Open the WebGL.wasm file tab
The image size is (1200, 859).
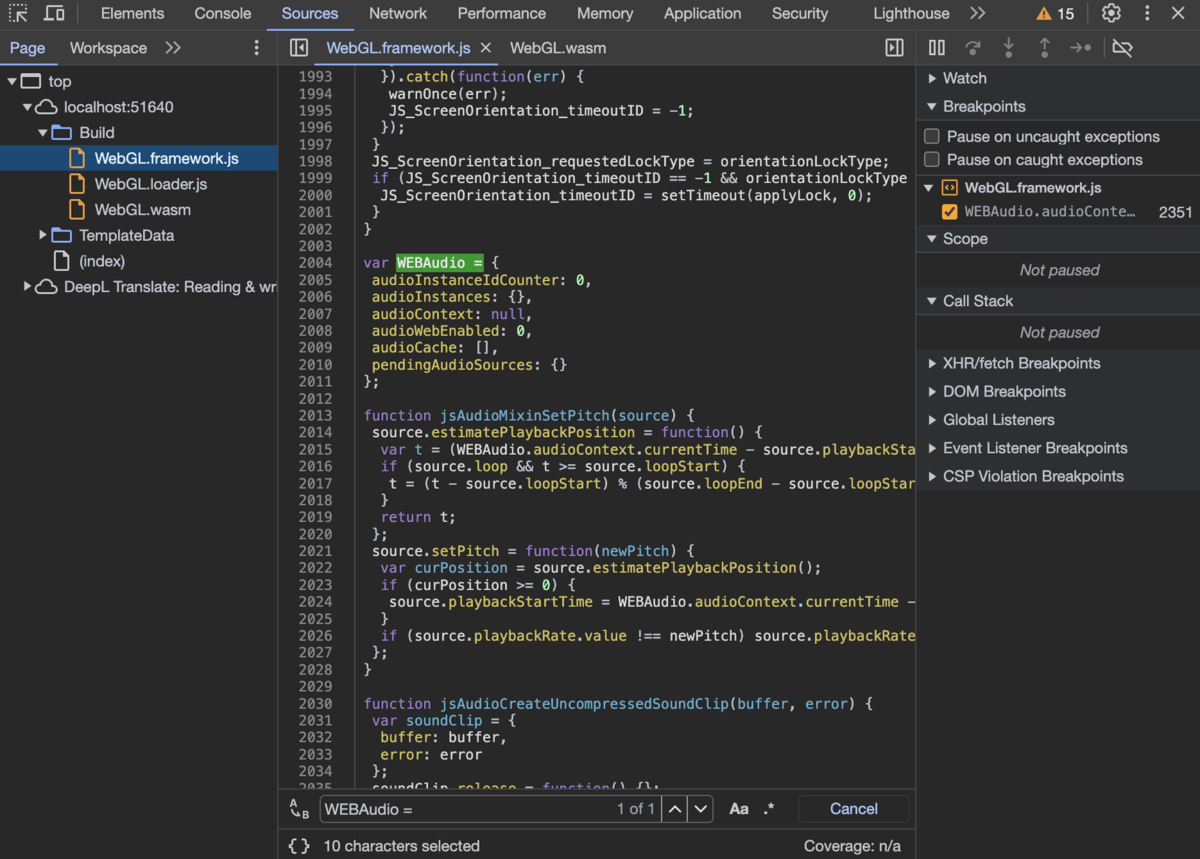coord(557,48)
